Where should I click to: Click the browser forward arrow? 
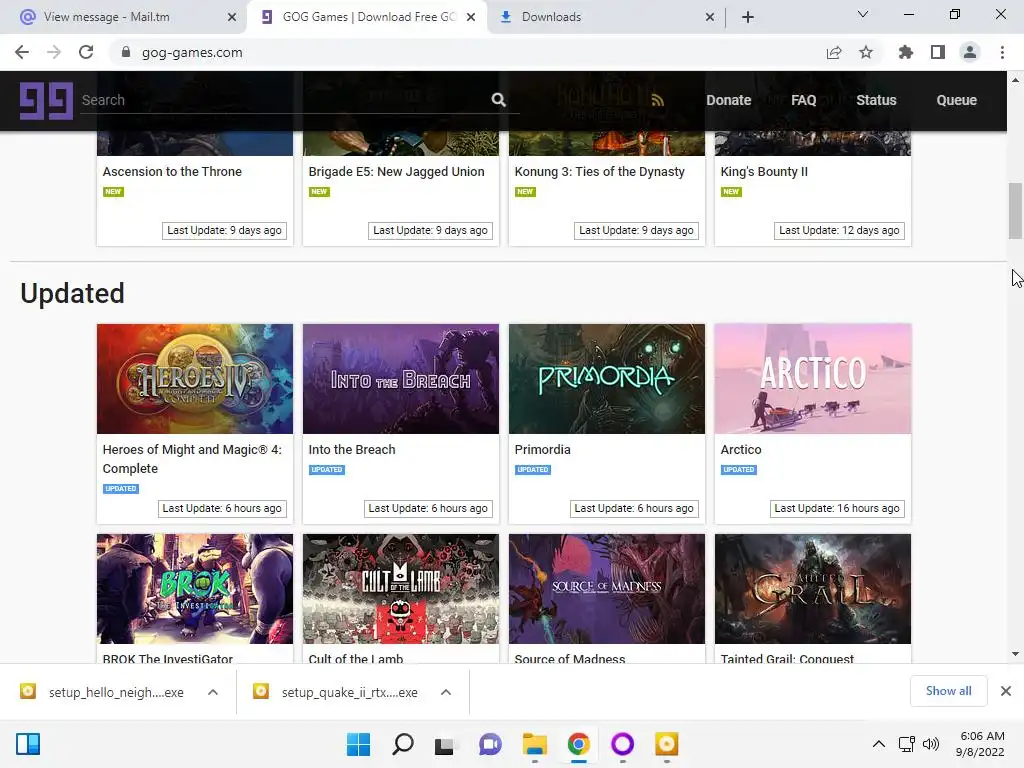(x=54, y=52)
